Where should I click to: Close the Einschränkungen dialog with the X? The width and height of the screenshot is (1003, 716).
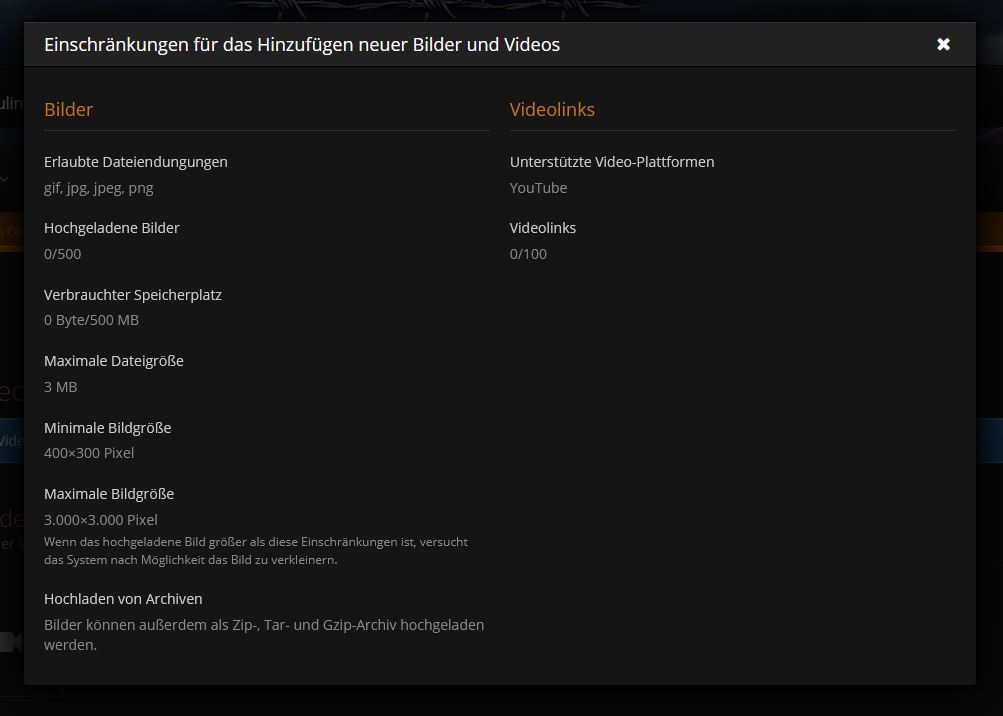click(x=943, y=44)
